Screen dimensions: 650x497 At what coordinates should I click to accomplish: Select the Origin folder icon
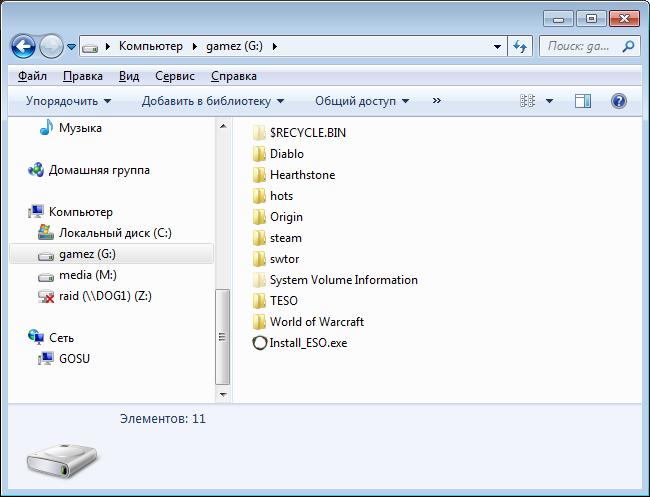tap(259, 217)
